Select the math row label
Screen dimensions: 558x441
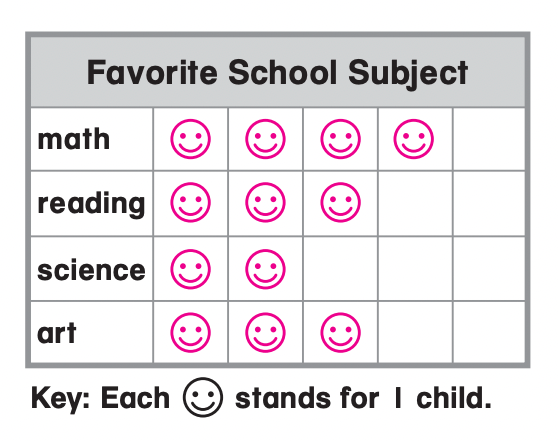point(74,139)
